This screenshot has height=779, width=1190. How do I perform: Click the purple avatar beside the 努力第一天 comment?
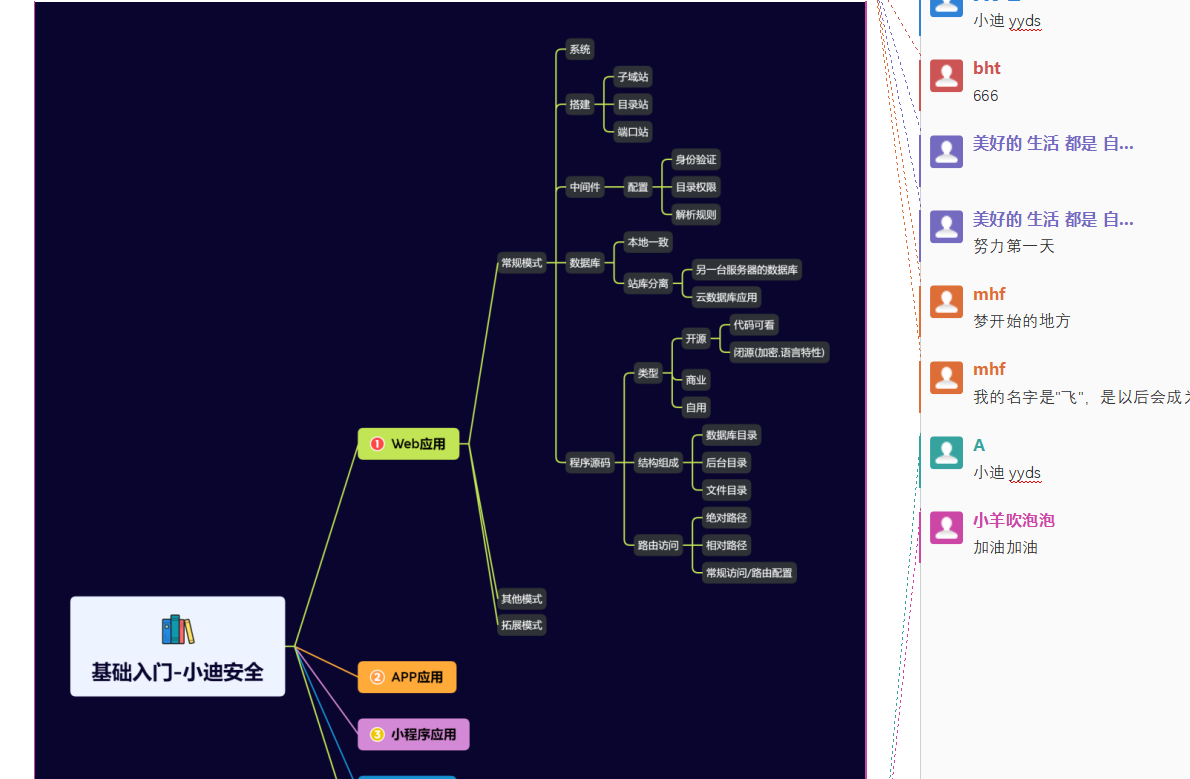pos(946,227)
